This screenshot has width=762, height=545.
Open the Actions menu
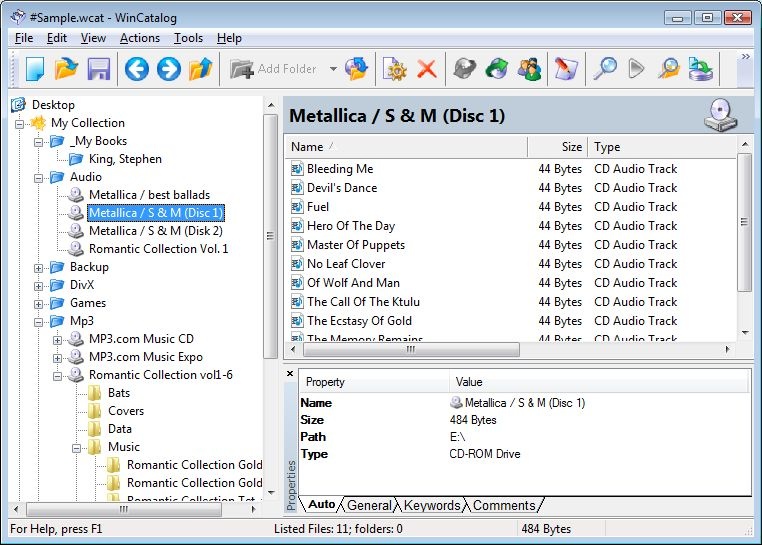(140, 38)
